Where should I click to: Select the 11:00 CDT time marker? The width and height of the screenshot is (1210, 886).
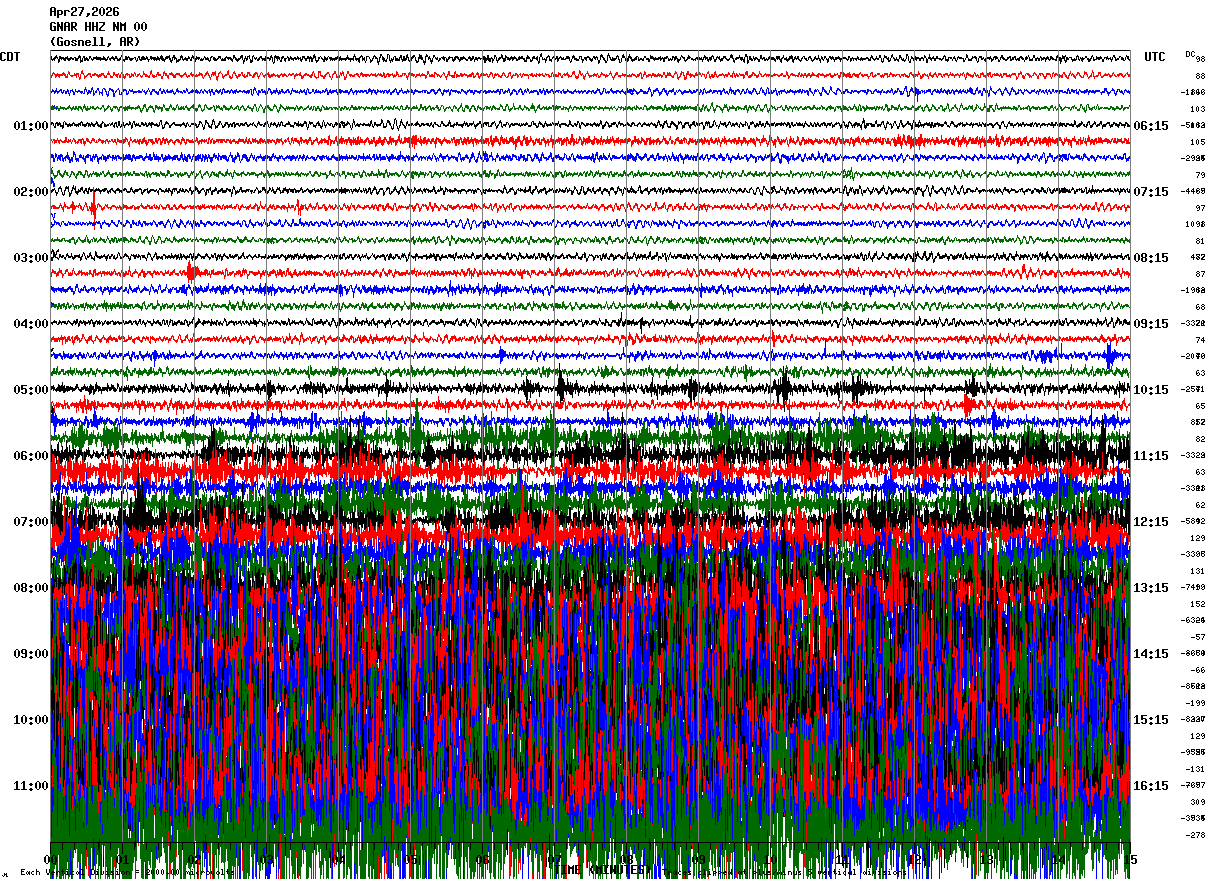point(31,786)
